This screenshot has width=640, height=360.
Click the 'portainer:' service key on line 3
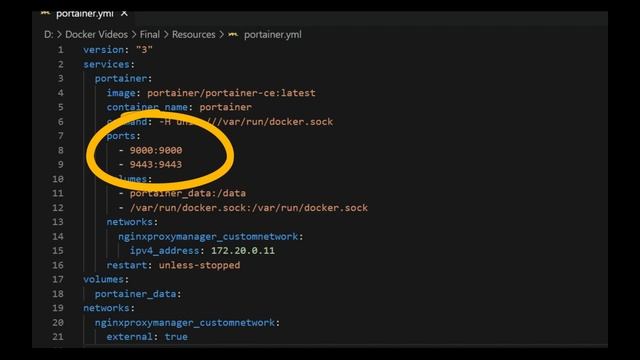pos(123,78)
